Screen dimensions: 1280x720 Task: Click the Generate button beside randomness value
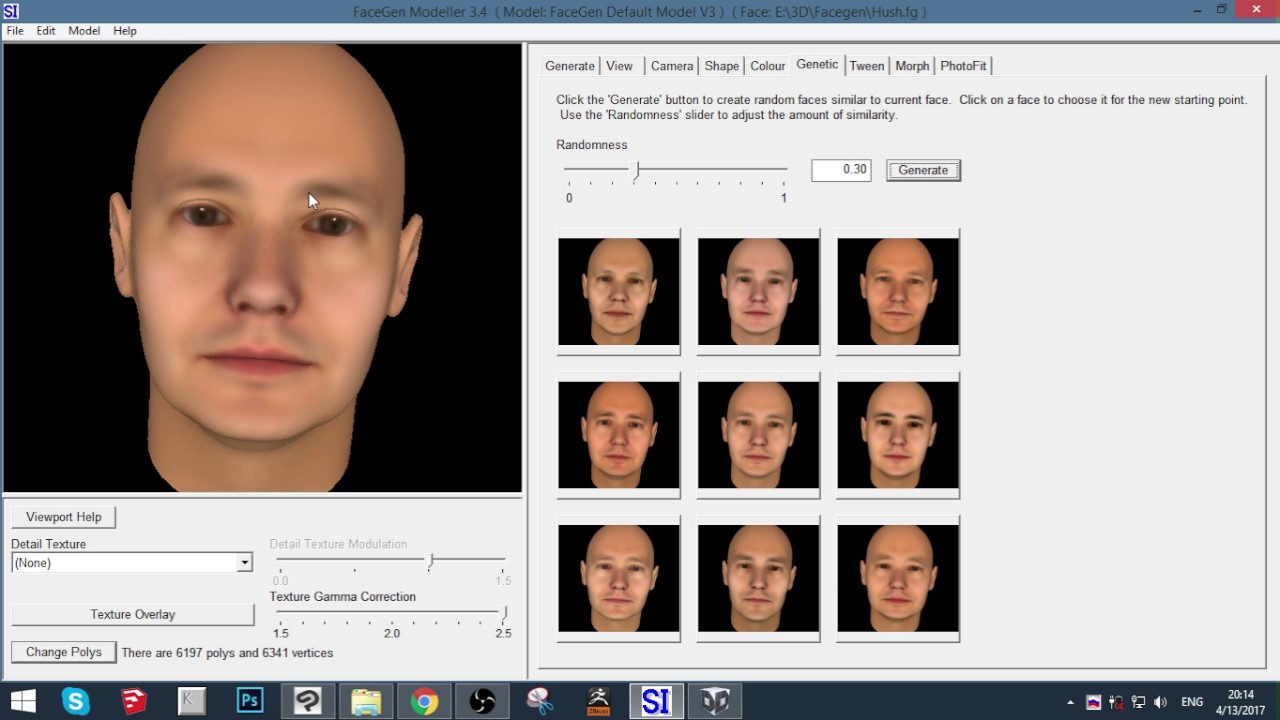coord(923,170)
